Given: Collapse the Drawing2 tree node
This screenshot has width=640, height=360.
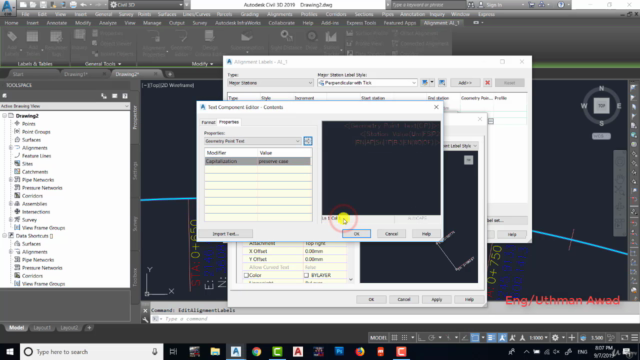Looking at the screenshot, I should tap(4, 116).
